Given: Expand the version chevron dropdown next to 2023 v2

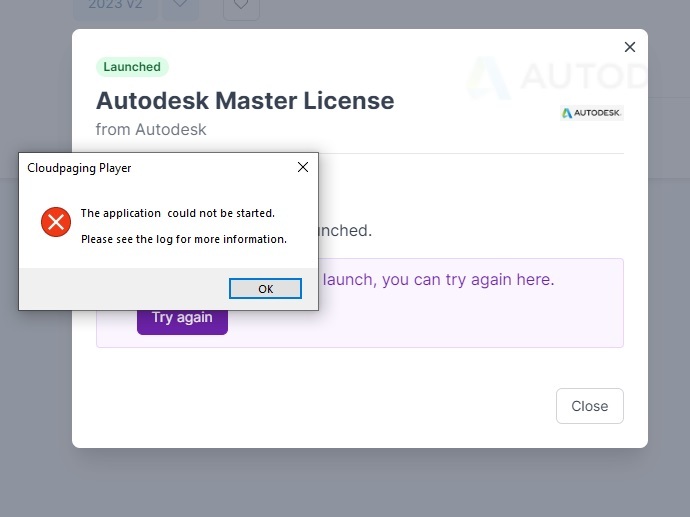Looking at the screenshot, I should click(180, 6).
